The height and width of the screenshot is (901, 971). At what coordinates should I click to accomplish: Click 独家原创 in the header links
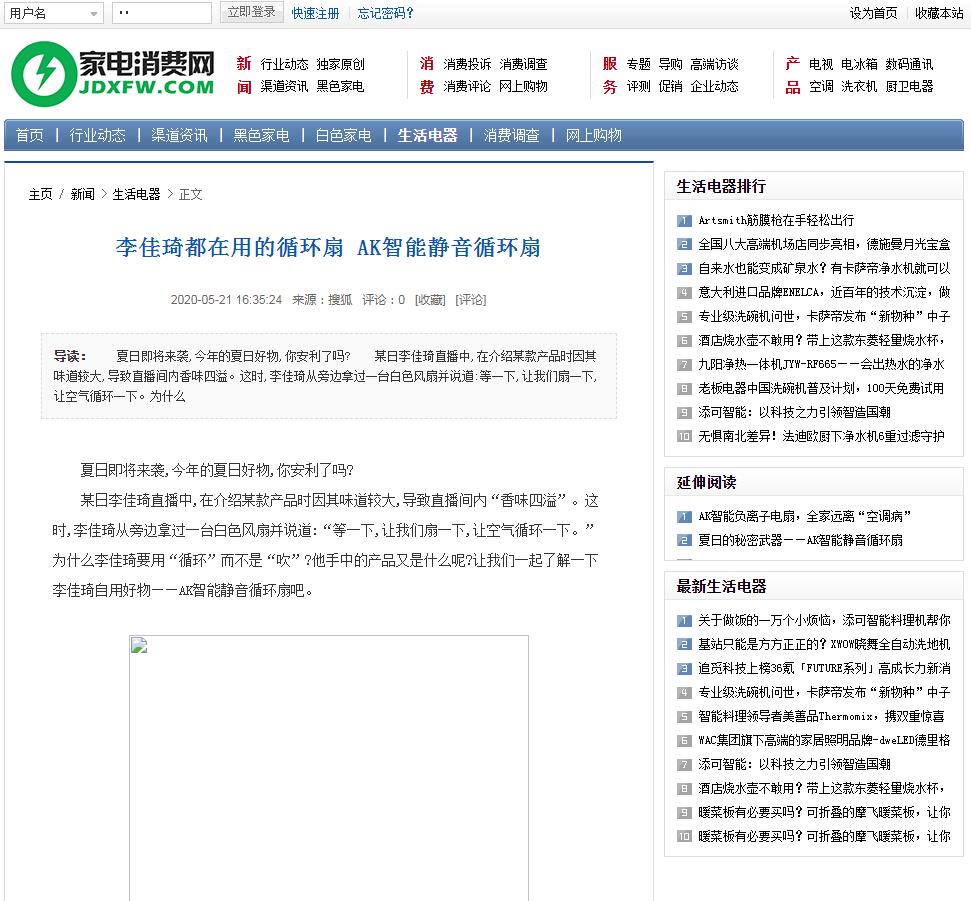click(x=341, y=64)
